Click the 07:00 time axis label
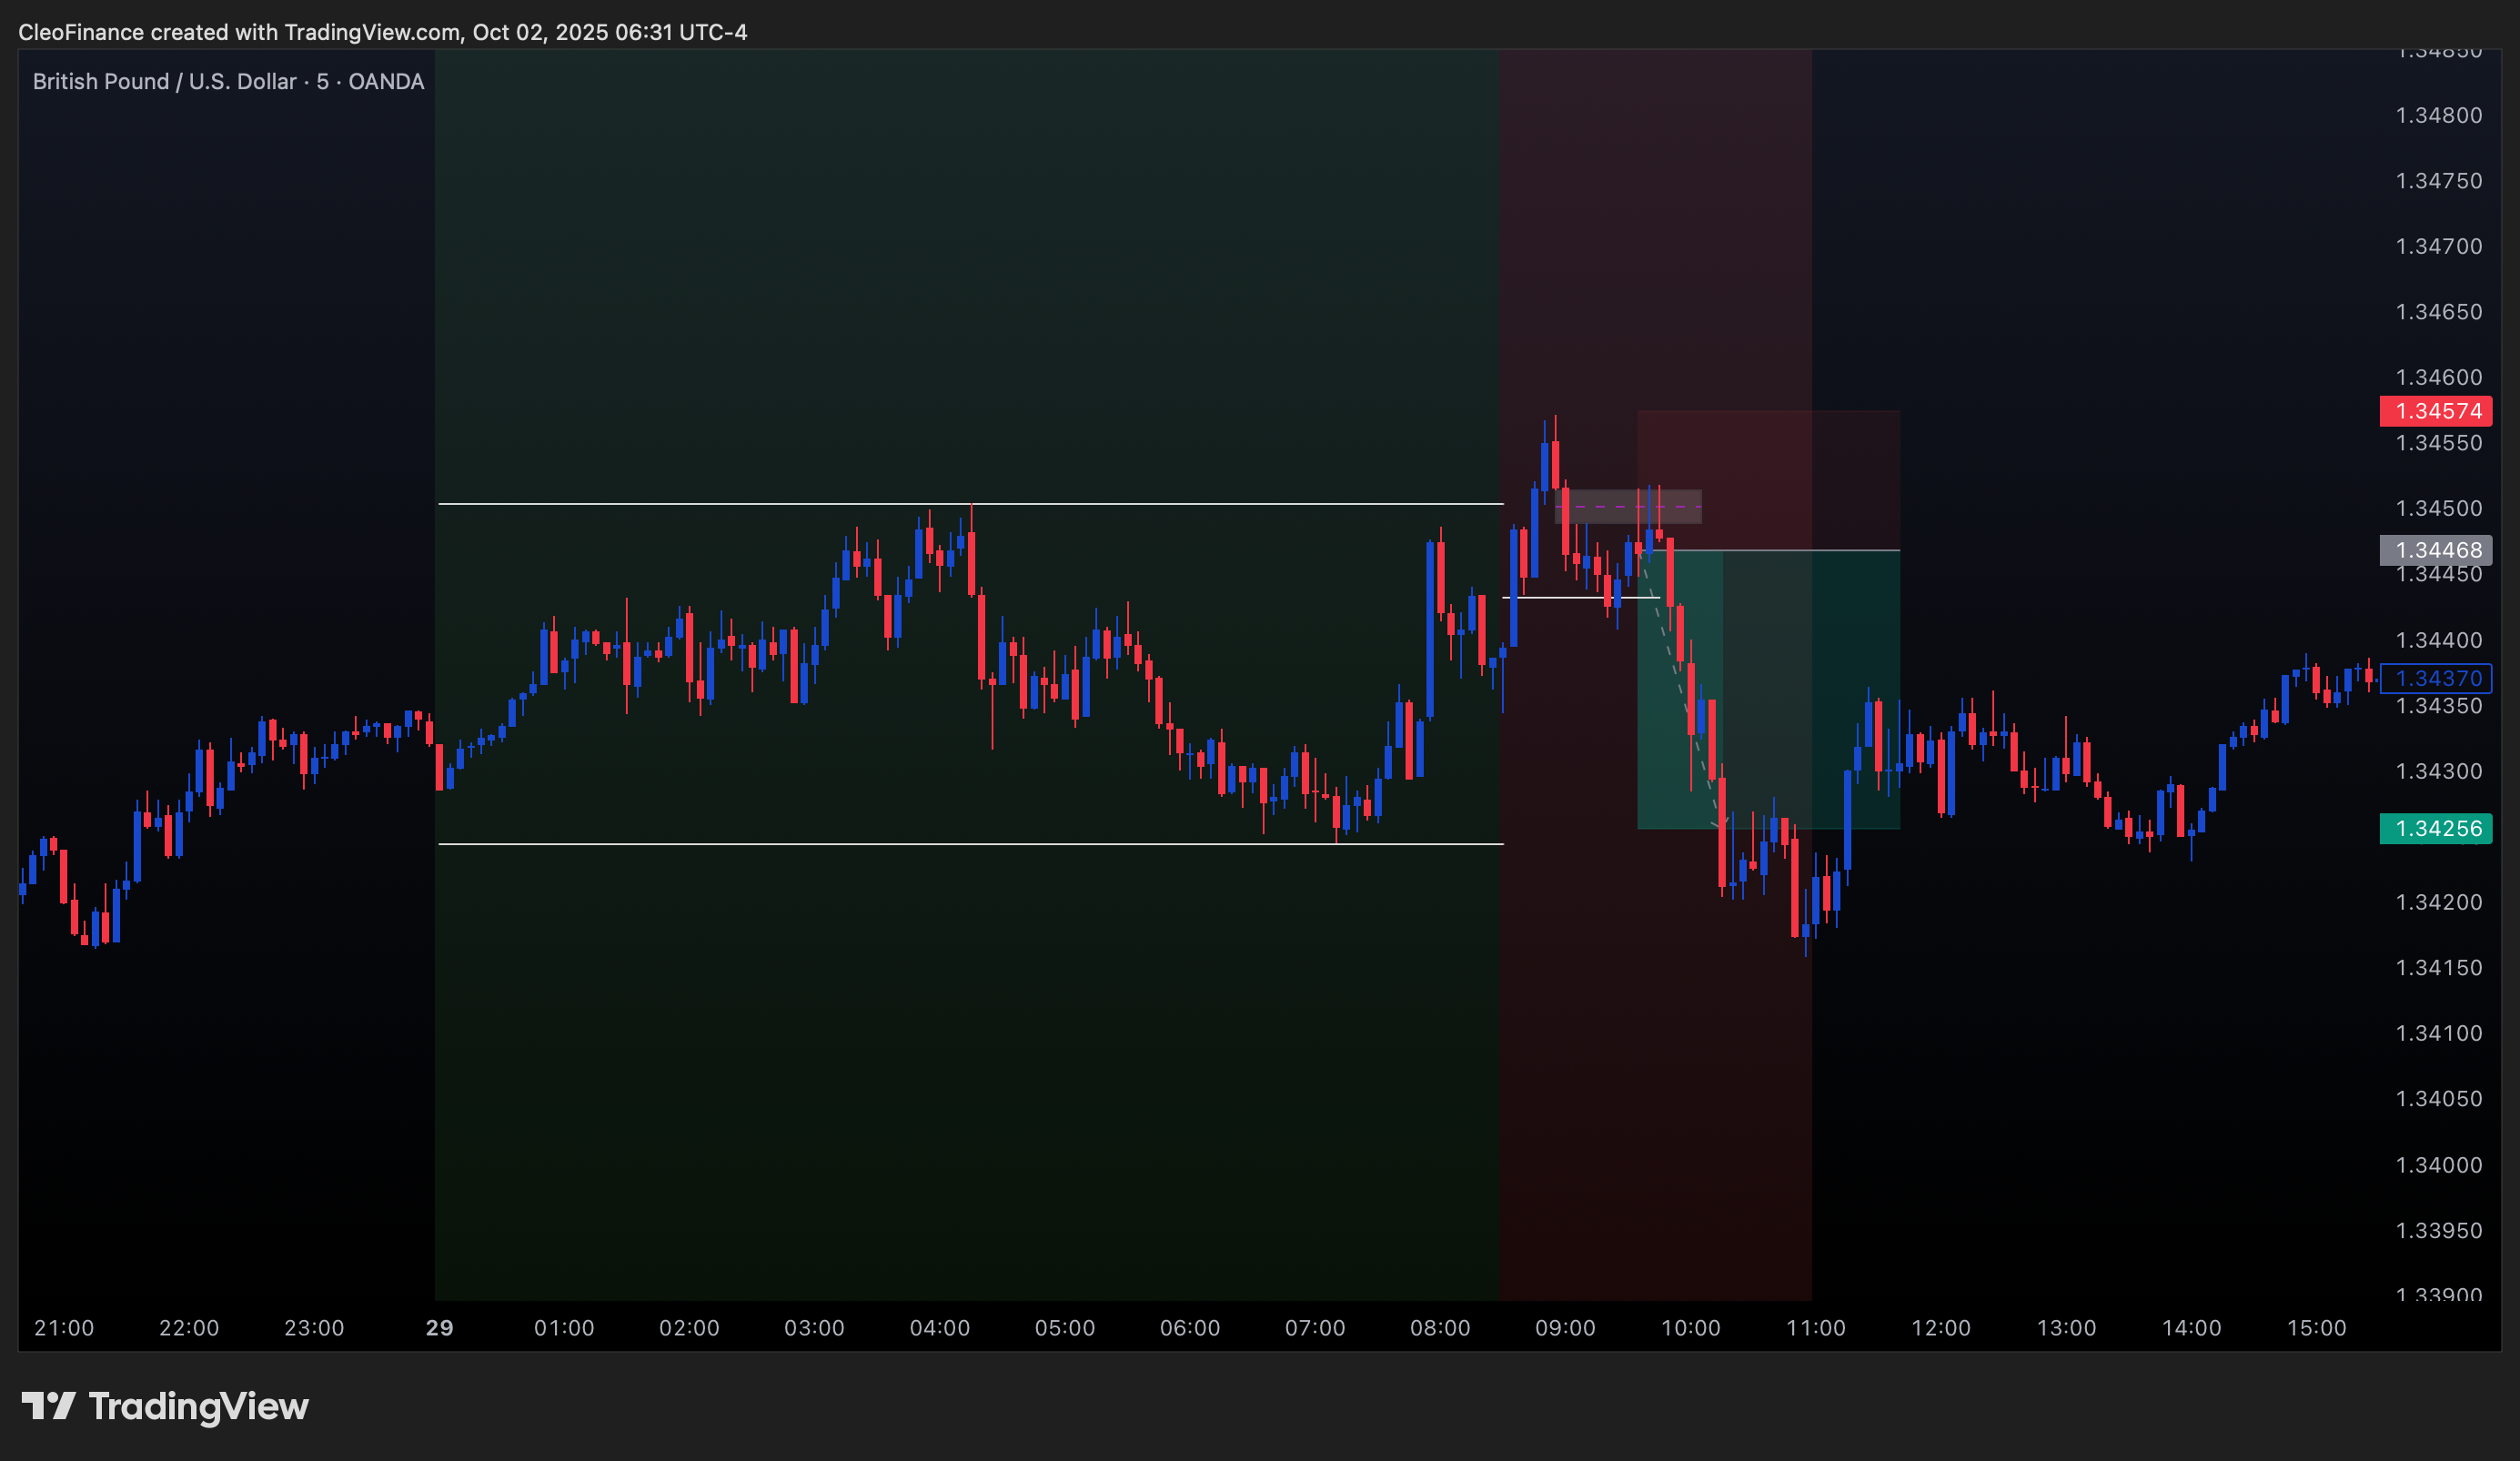Viewport: 2520px width, 1461px height. pos(1315,1328)
